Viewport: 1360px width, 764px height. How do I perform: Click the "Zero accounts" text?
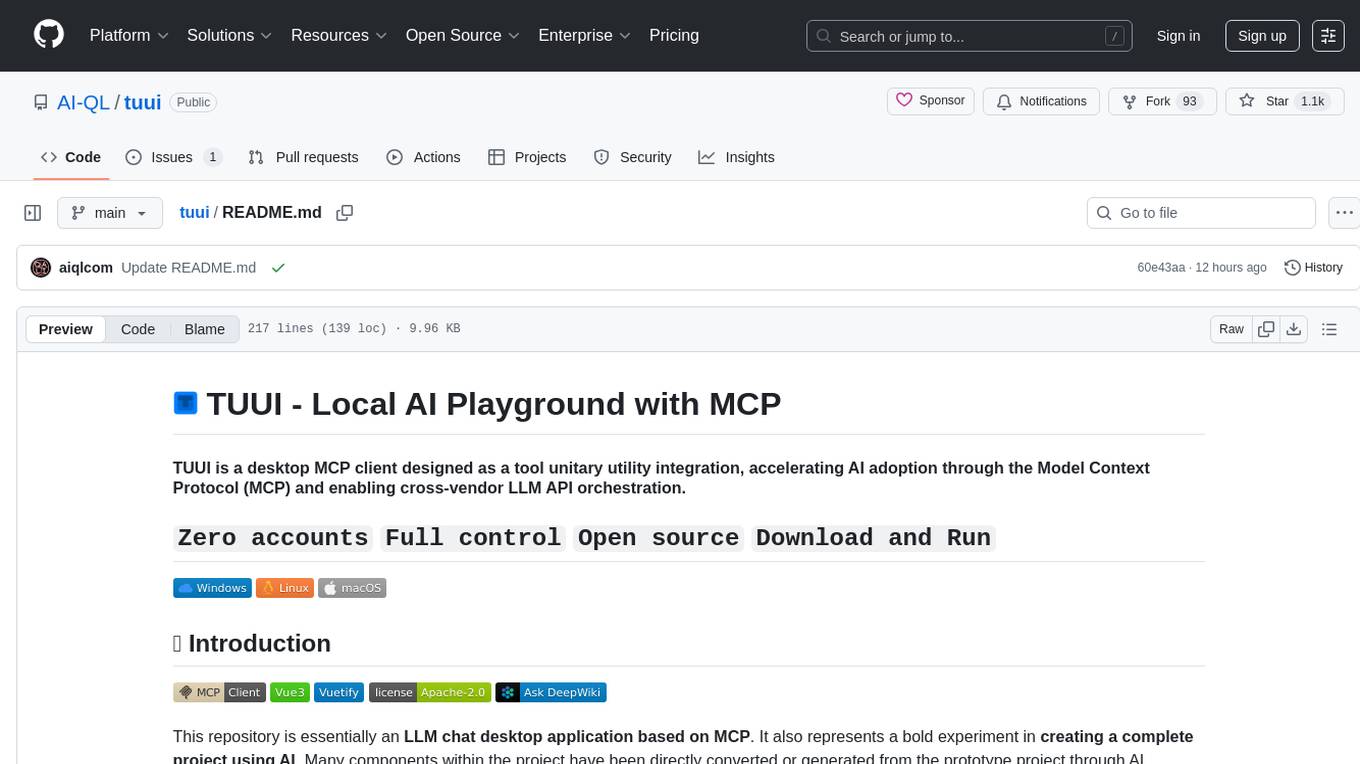coord(273,538)
